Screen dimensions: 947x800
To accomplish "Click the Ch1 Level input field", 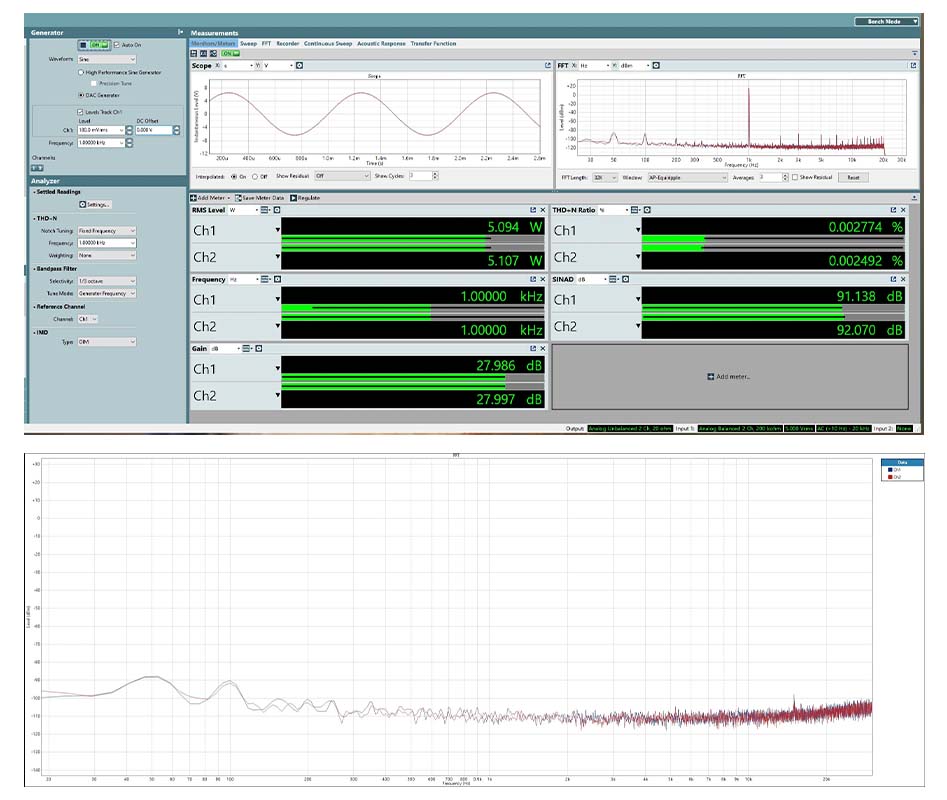I will pyautogui.click(x=97, y=130).
